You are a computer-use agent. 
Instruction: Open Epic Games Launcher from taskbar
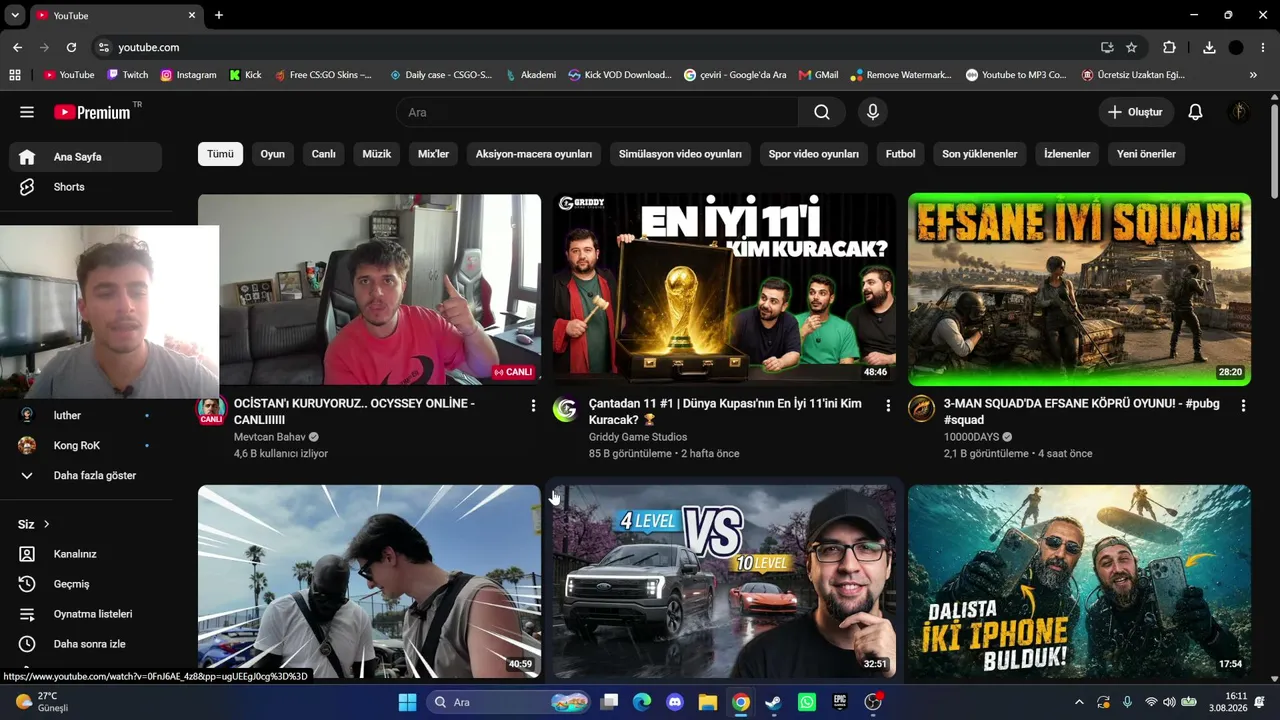840,702
